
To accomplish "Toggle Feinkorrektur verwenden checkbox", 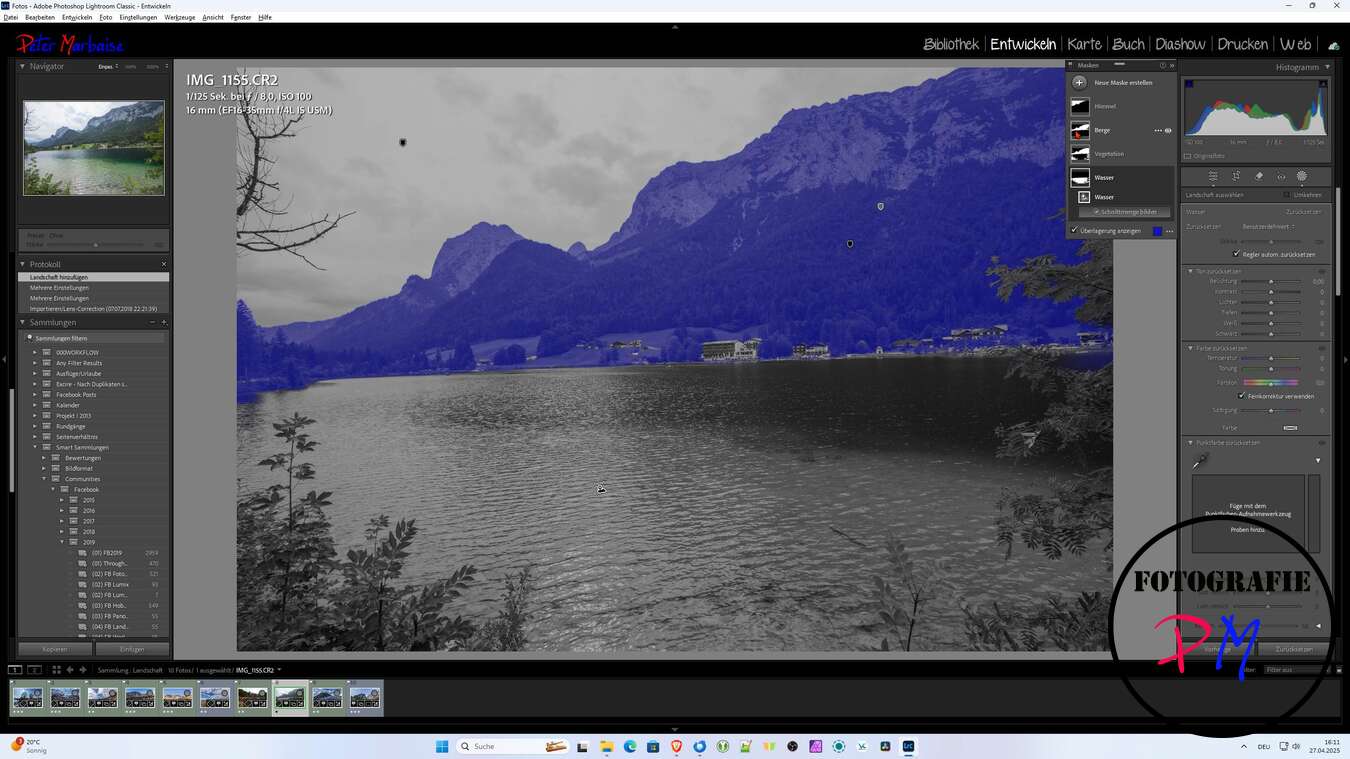I will coord(1241,396).
